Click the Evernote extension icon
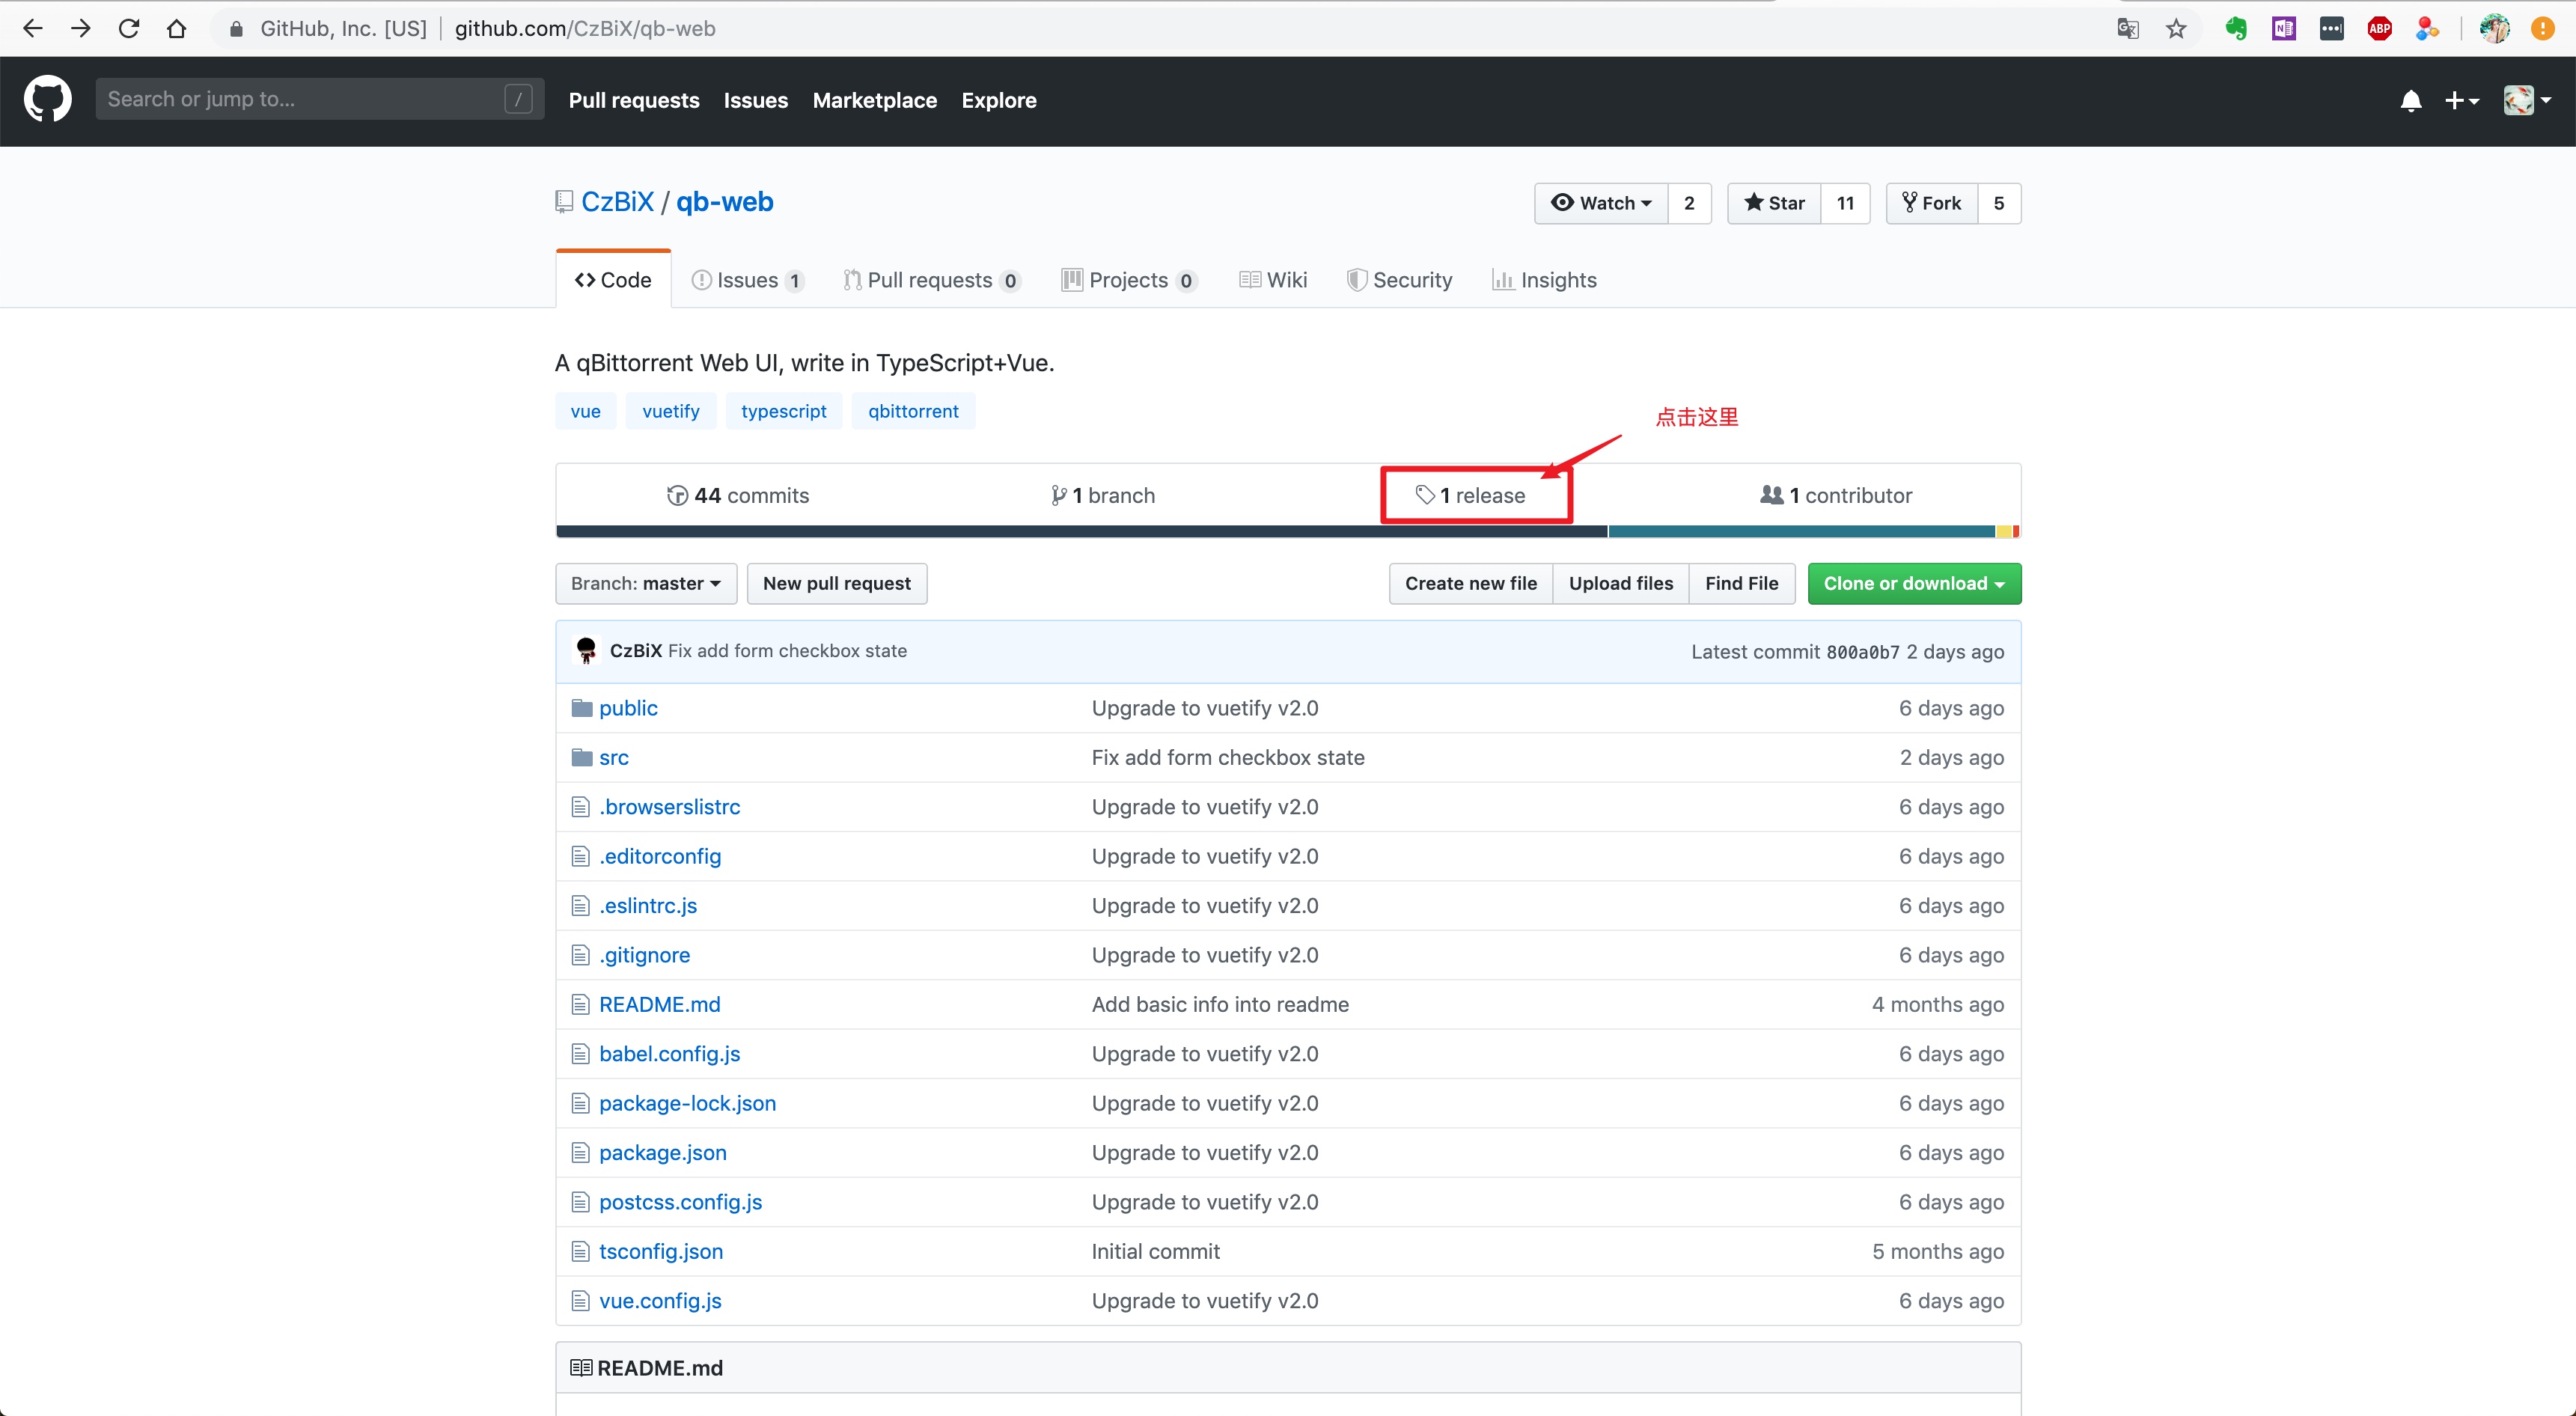Screen dimensions: 2576x1416 pos(2236,29)
